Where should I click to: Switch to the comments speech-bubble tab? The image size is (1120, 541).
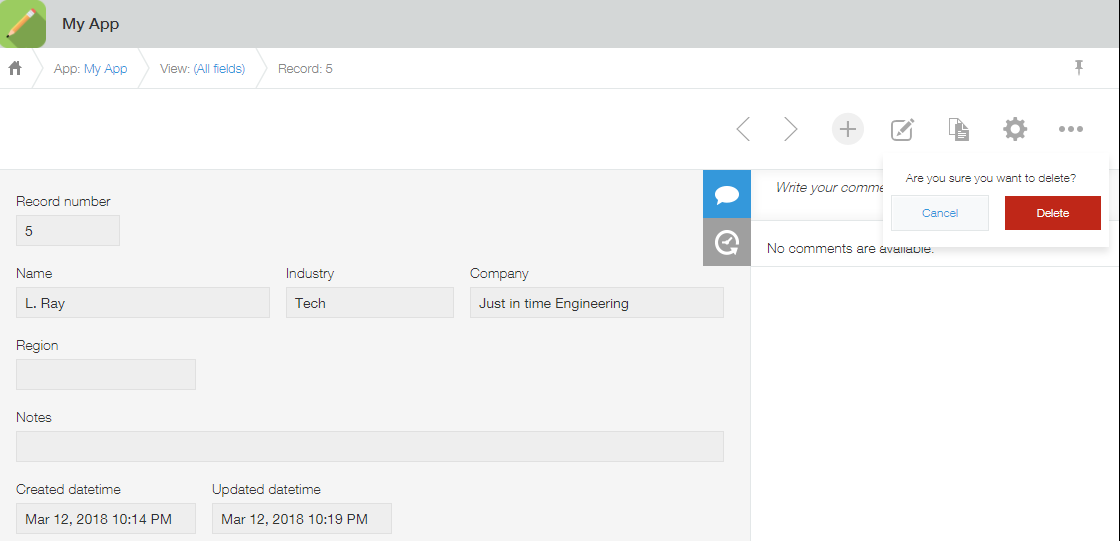tap(727, 194)
